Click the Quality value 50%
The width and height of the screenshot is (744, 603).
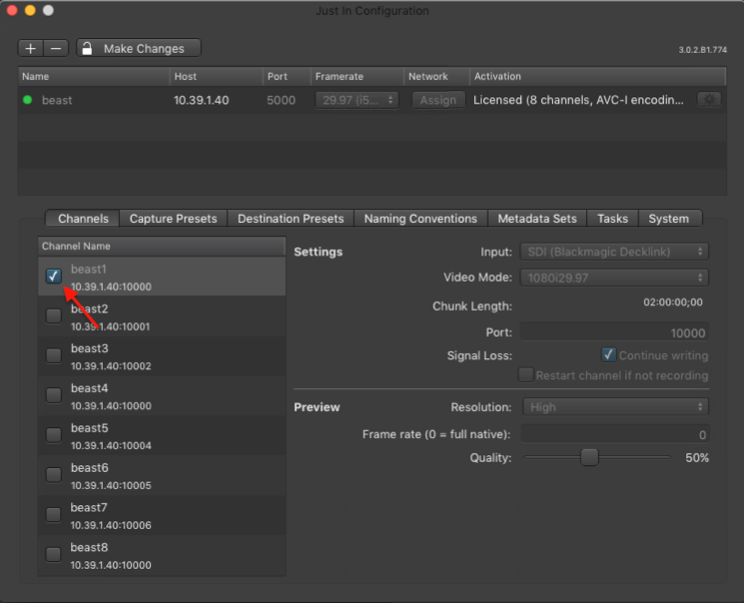(x=697, y=458)
